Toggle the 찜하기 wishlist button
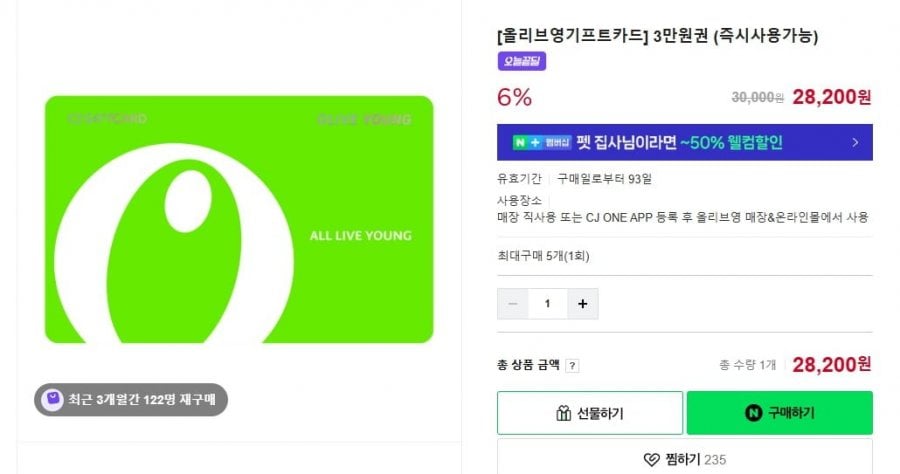The height and width of the screenshot is (474, 900). tap(685, 459)
